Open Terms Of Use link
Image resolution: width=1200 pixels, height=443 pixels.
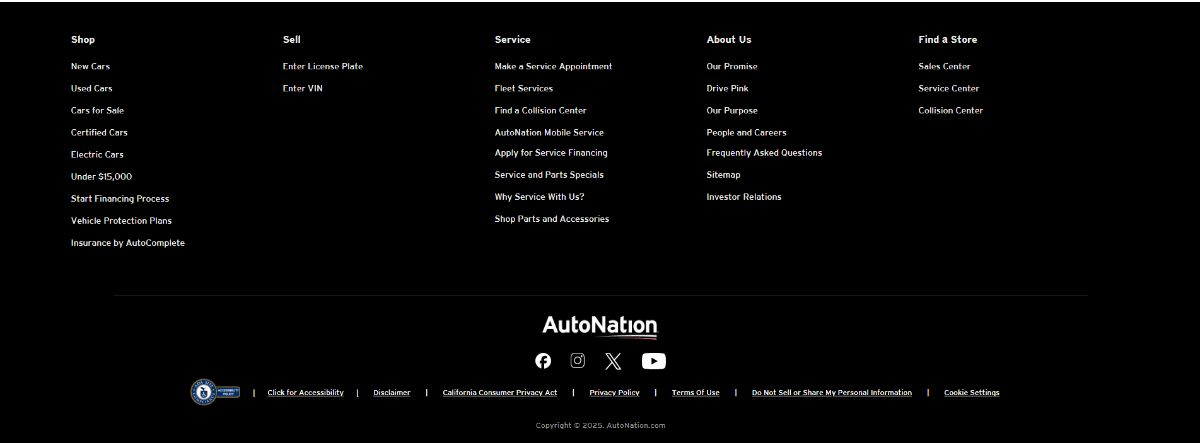[696, 393]
